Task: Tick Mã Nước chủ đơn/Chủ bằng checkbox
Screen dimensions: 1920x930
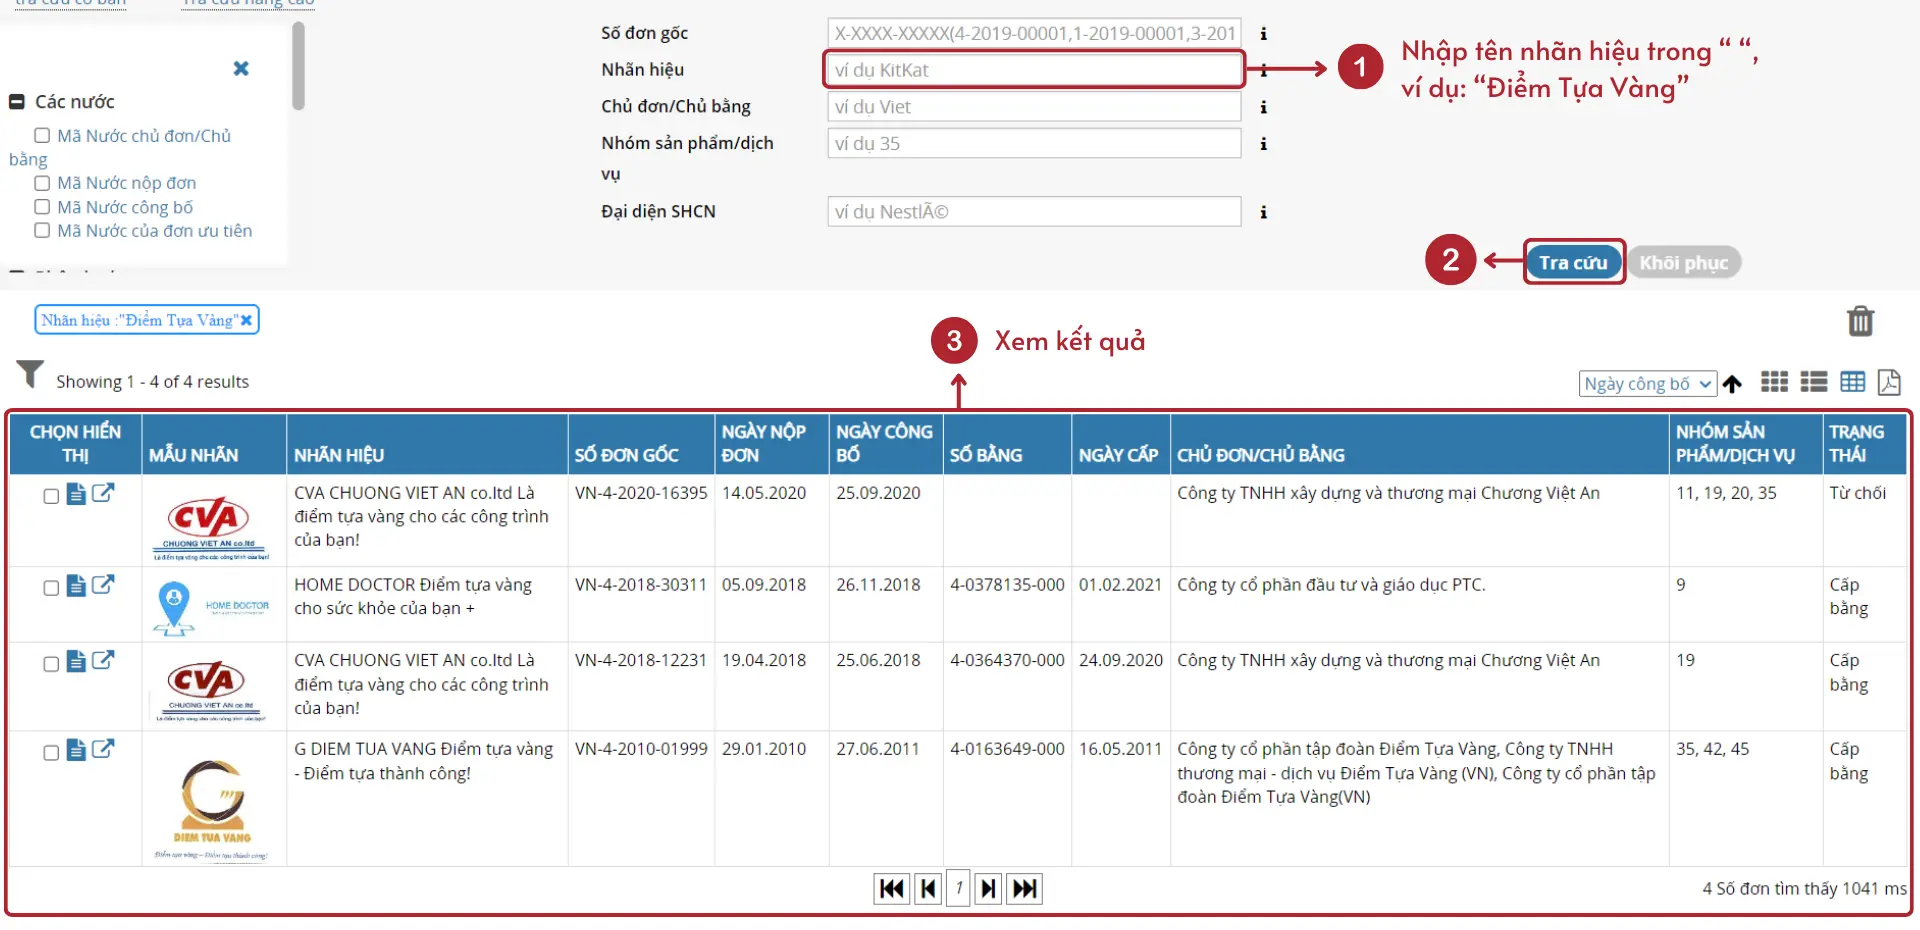Action: tap(42, 135)
